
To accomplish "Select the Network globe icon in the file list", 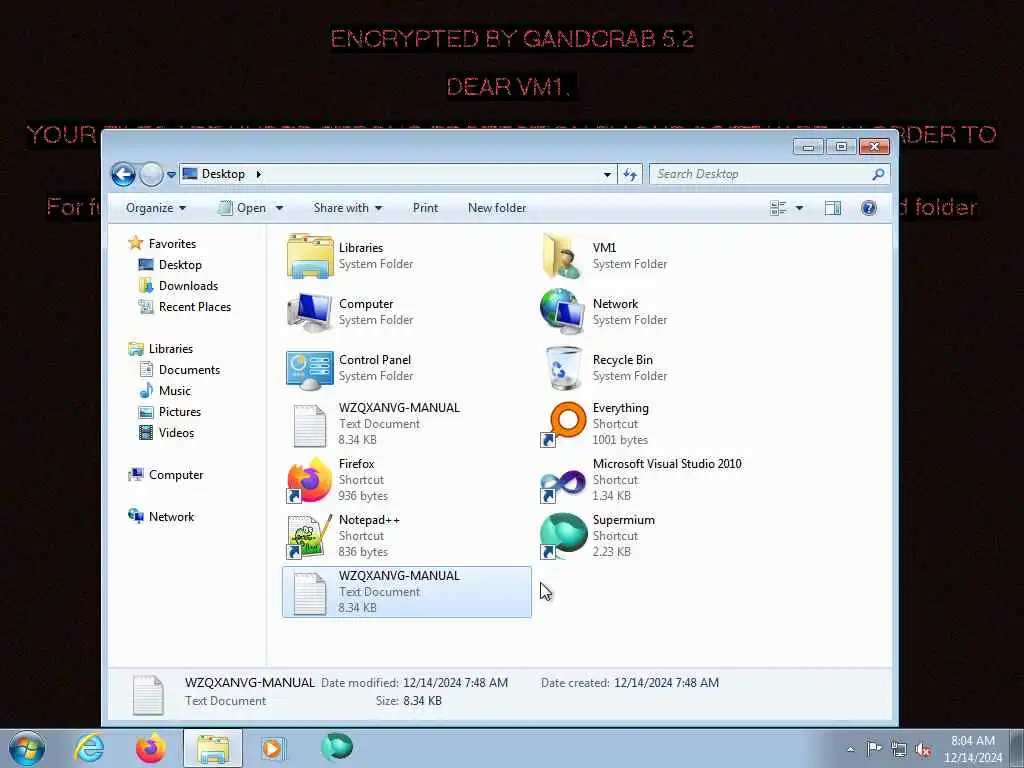I will click(562, 312).
